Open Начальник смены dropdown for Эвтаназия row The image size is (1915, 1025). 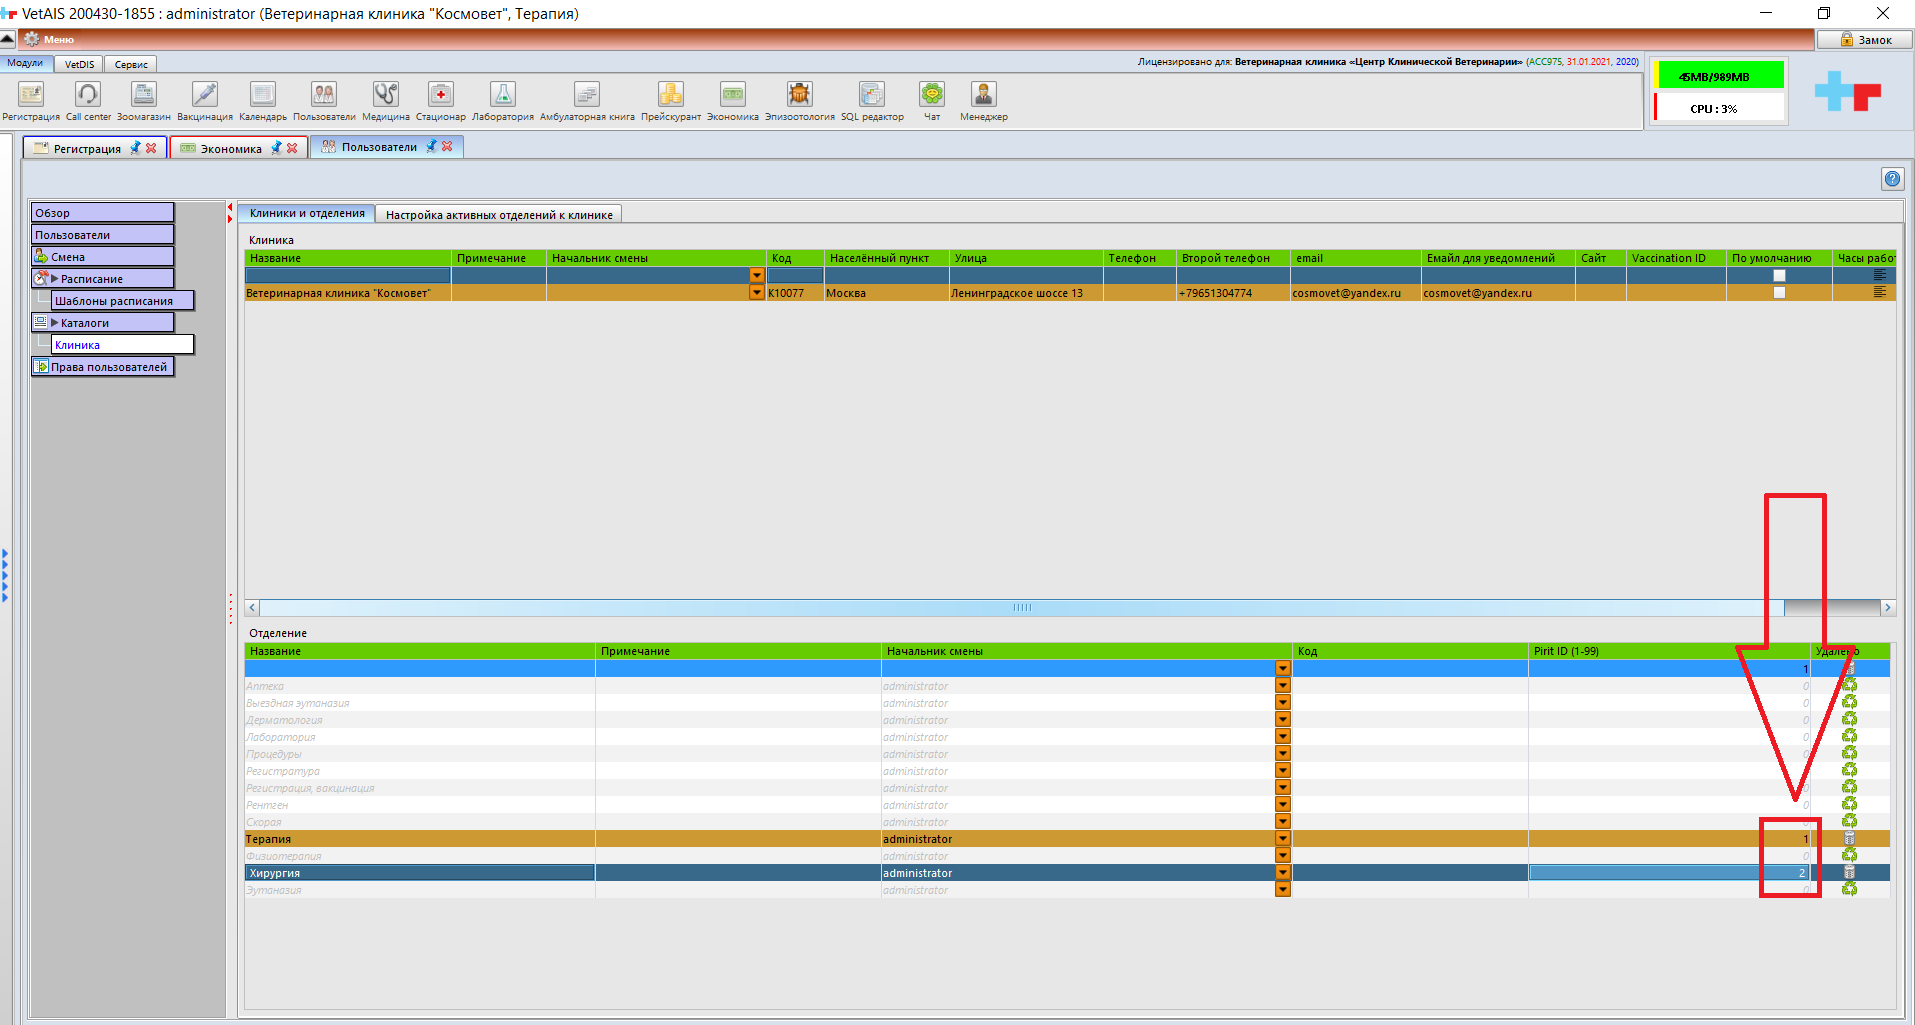point(1283,890)
